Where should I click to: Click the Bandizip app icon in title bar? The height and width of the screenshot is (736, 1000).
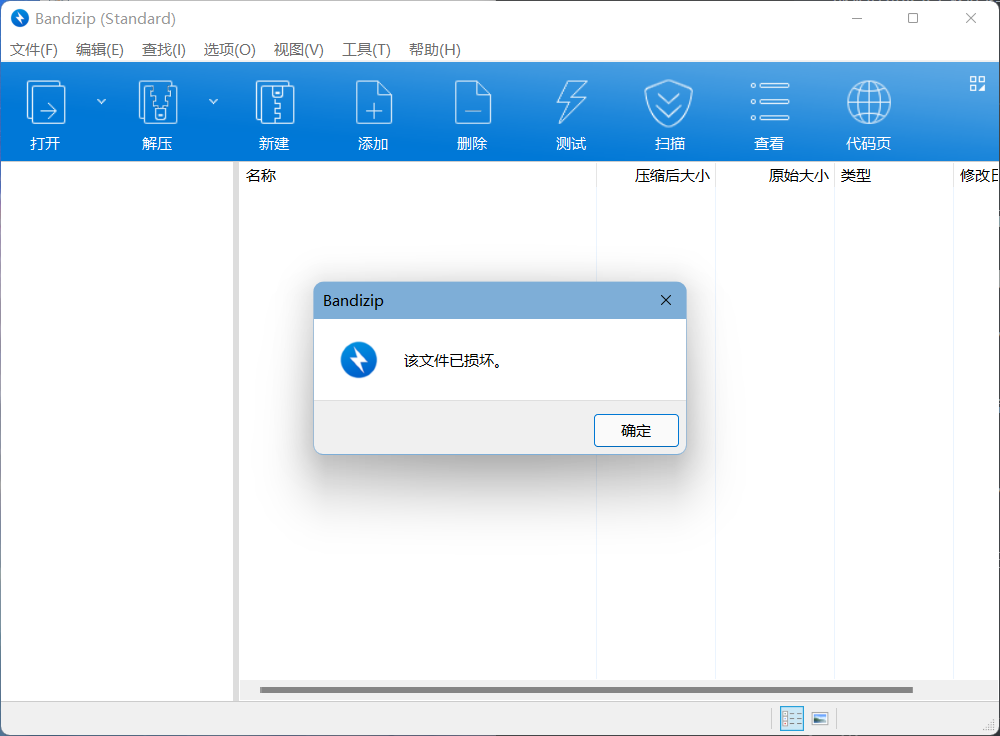(20, 18)
